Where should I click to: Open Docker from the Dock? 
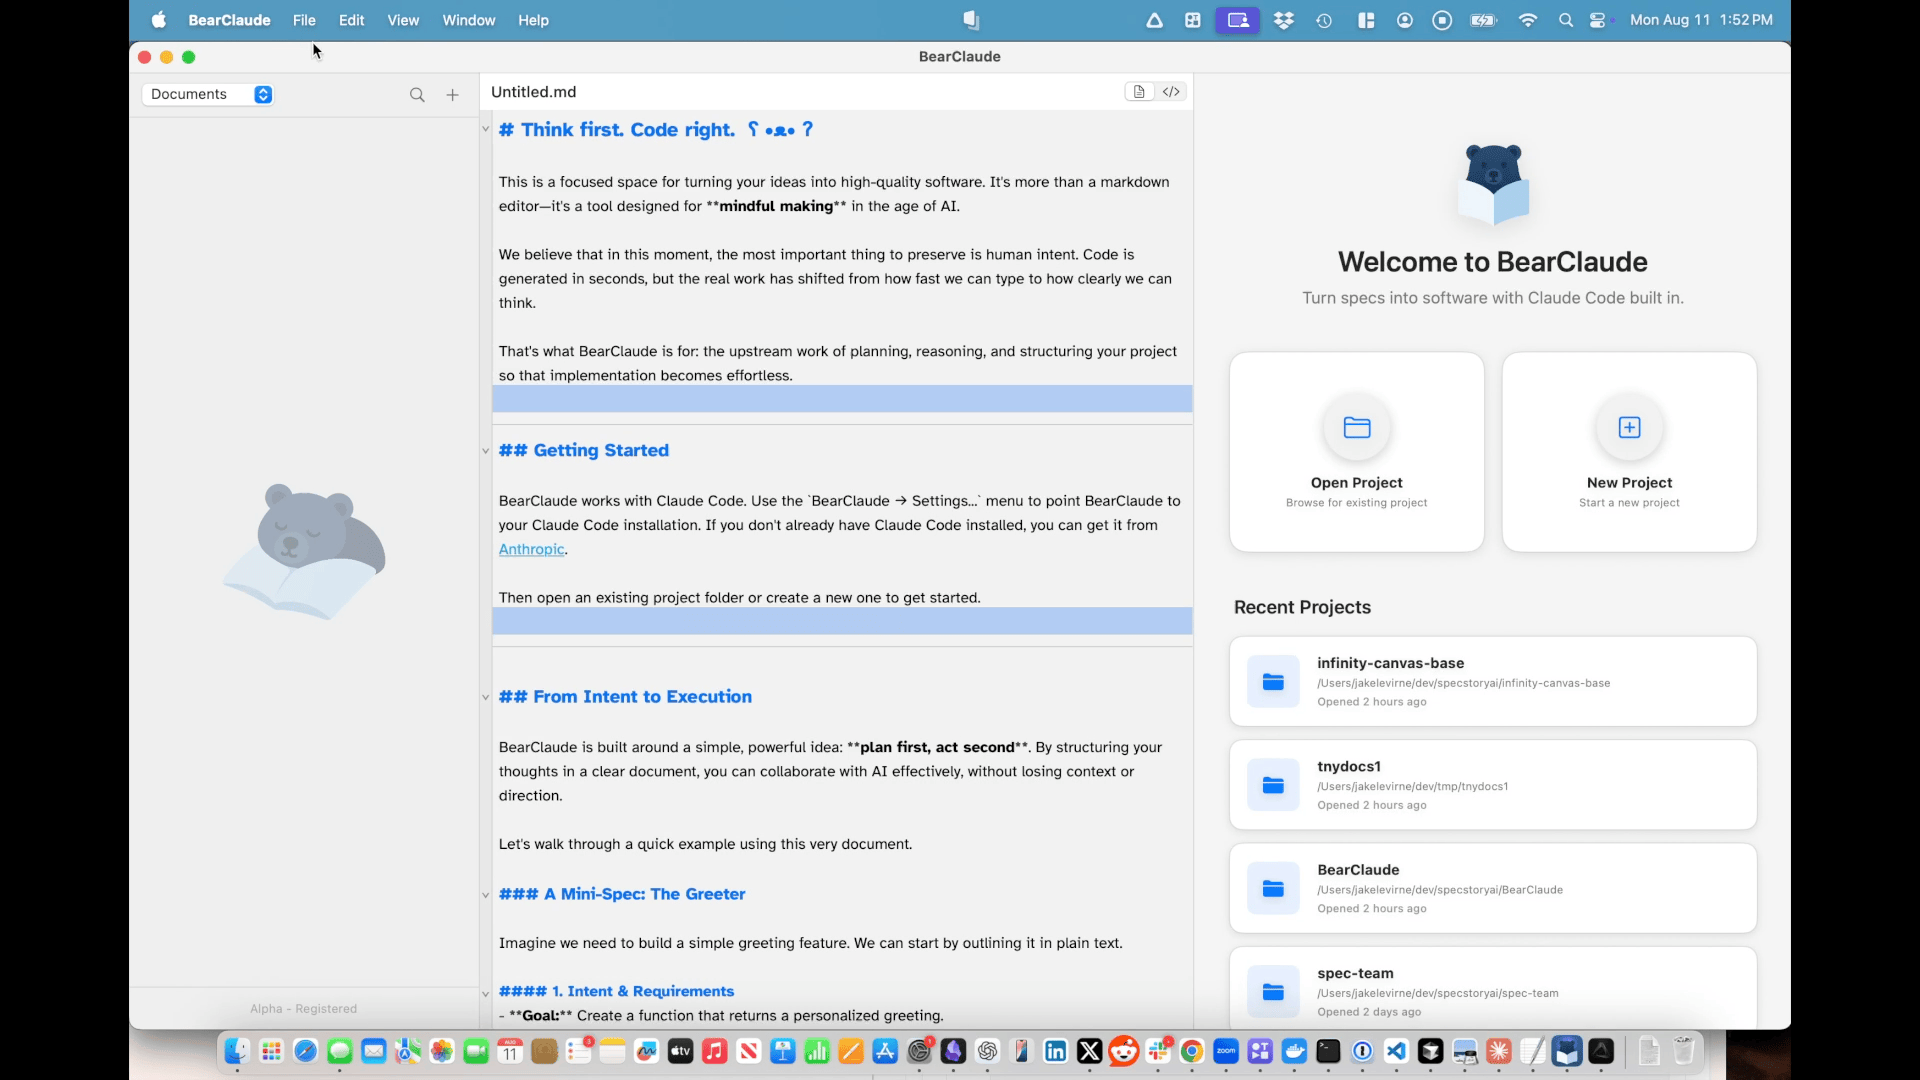pyautogui.click(x=1294, y=1051)
